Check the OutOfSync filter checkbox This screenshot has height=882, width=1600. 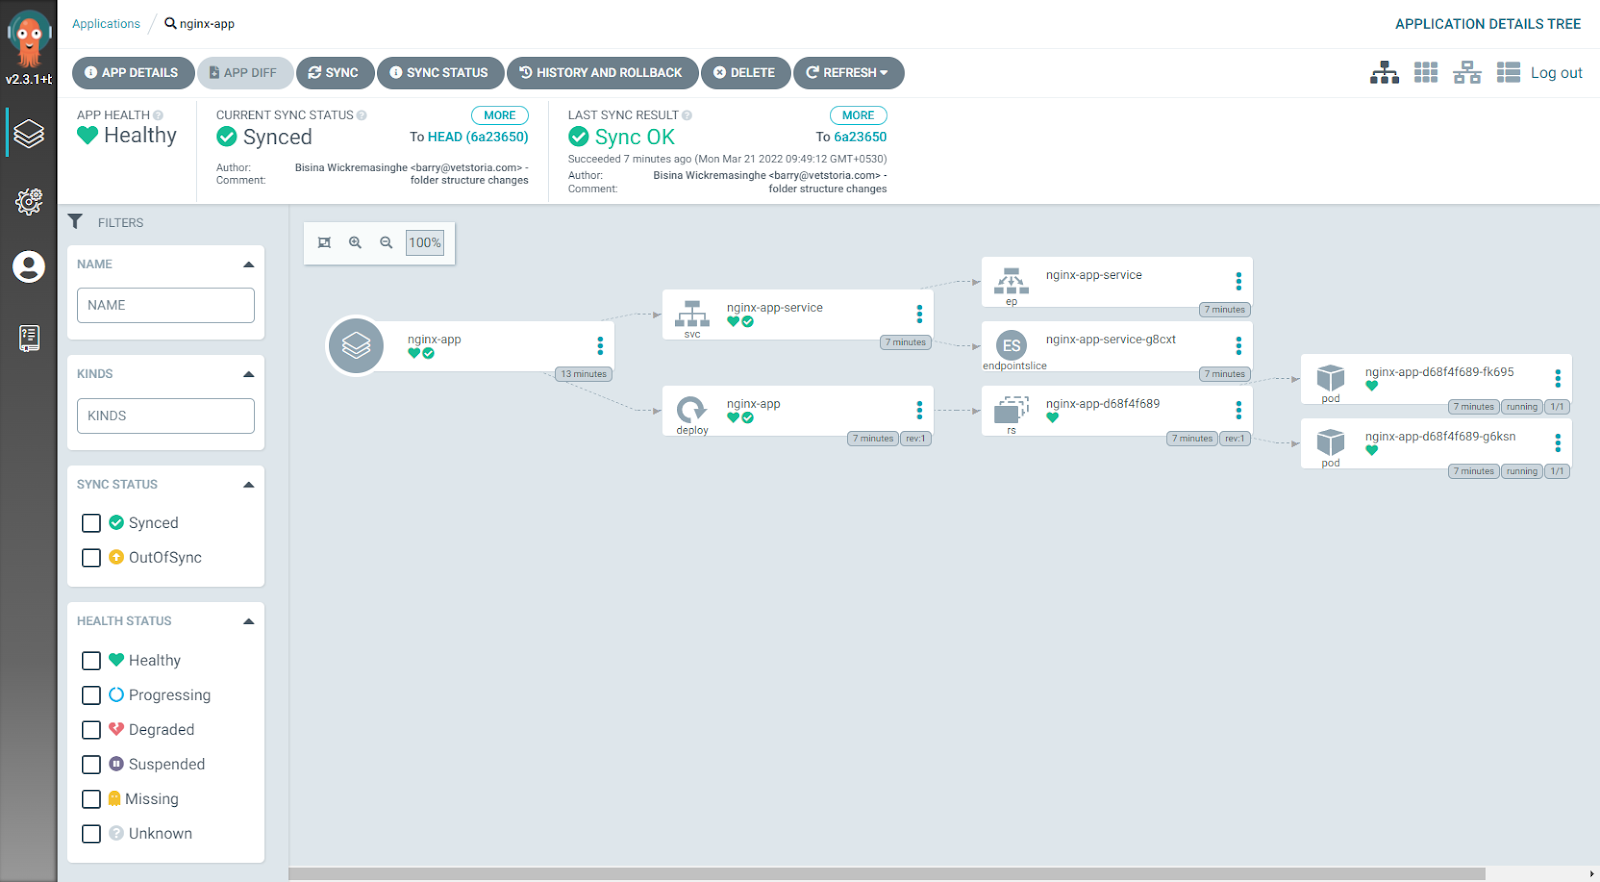(x=91, y=558)
